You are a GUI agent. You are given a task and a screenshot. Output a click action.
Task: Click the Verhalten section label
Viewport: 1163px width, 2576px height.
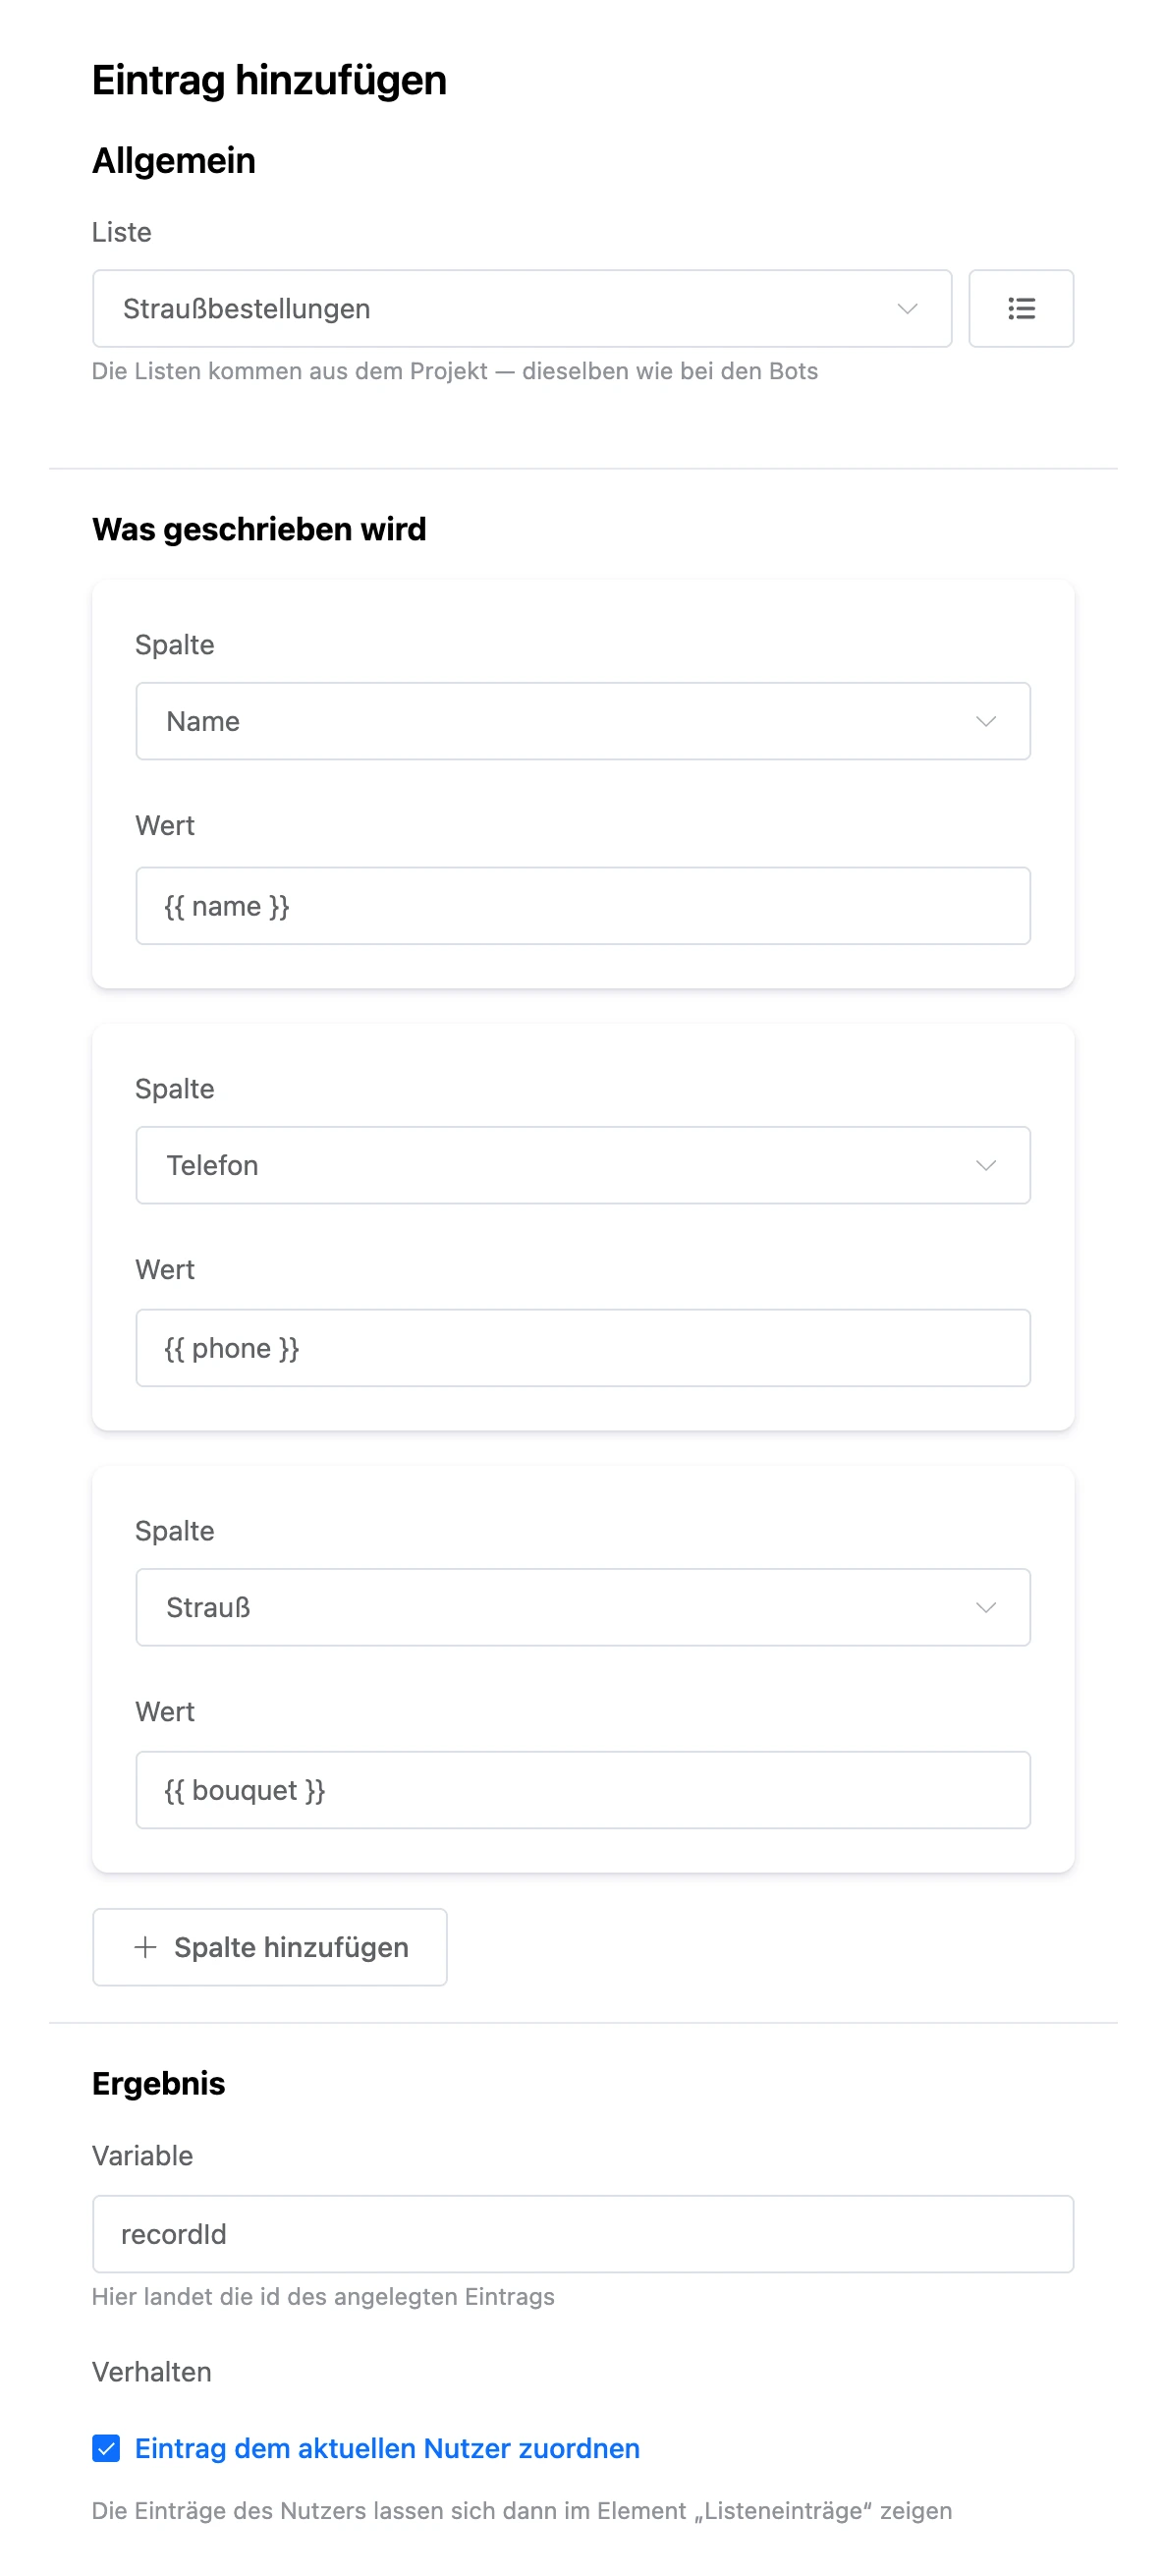coord(151,2372)
